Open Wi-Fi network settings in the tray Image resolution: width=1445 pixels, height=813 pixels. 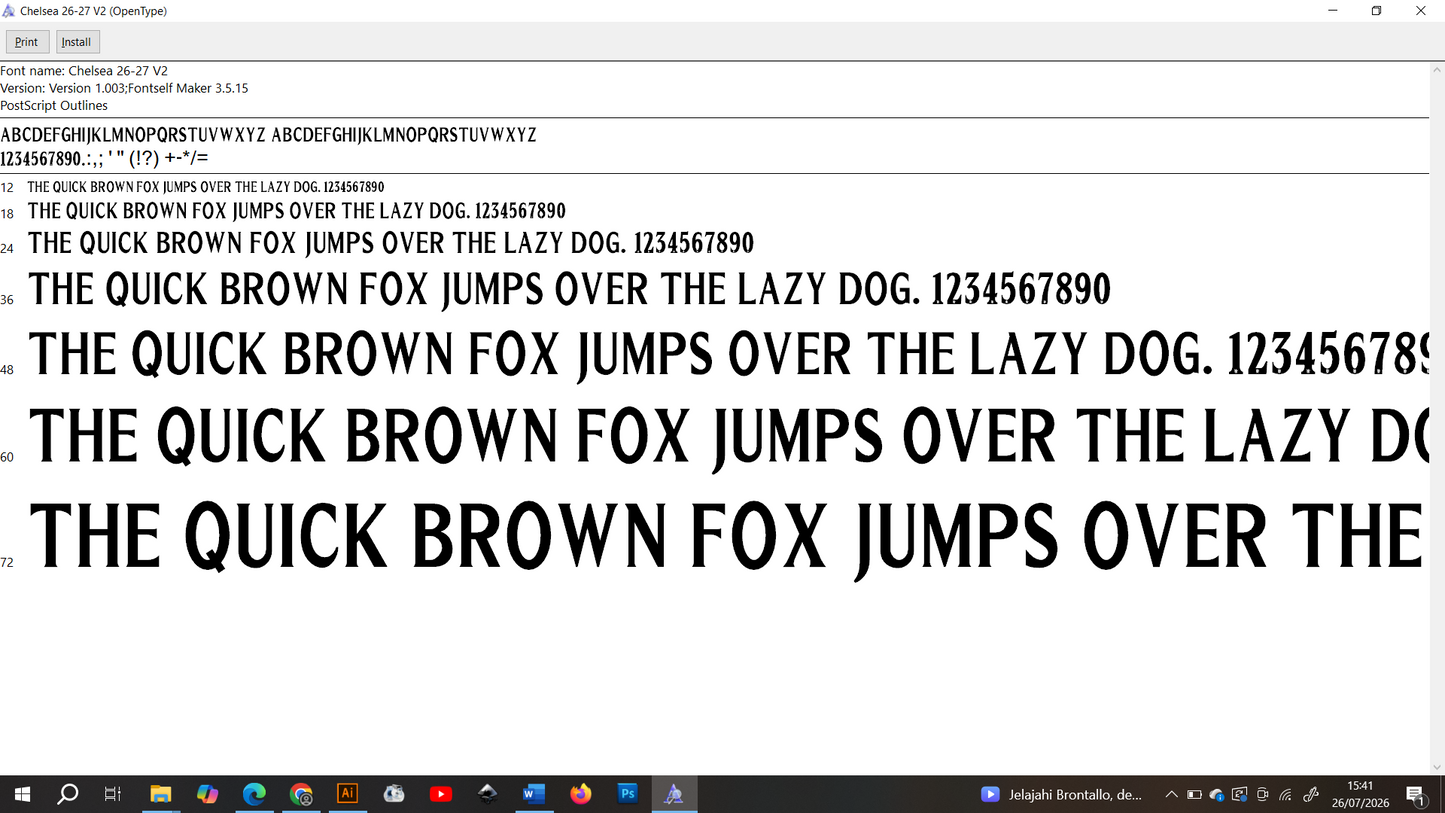tap(1286, 794)
